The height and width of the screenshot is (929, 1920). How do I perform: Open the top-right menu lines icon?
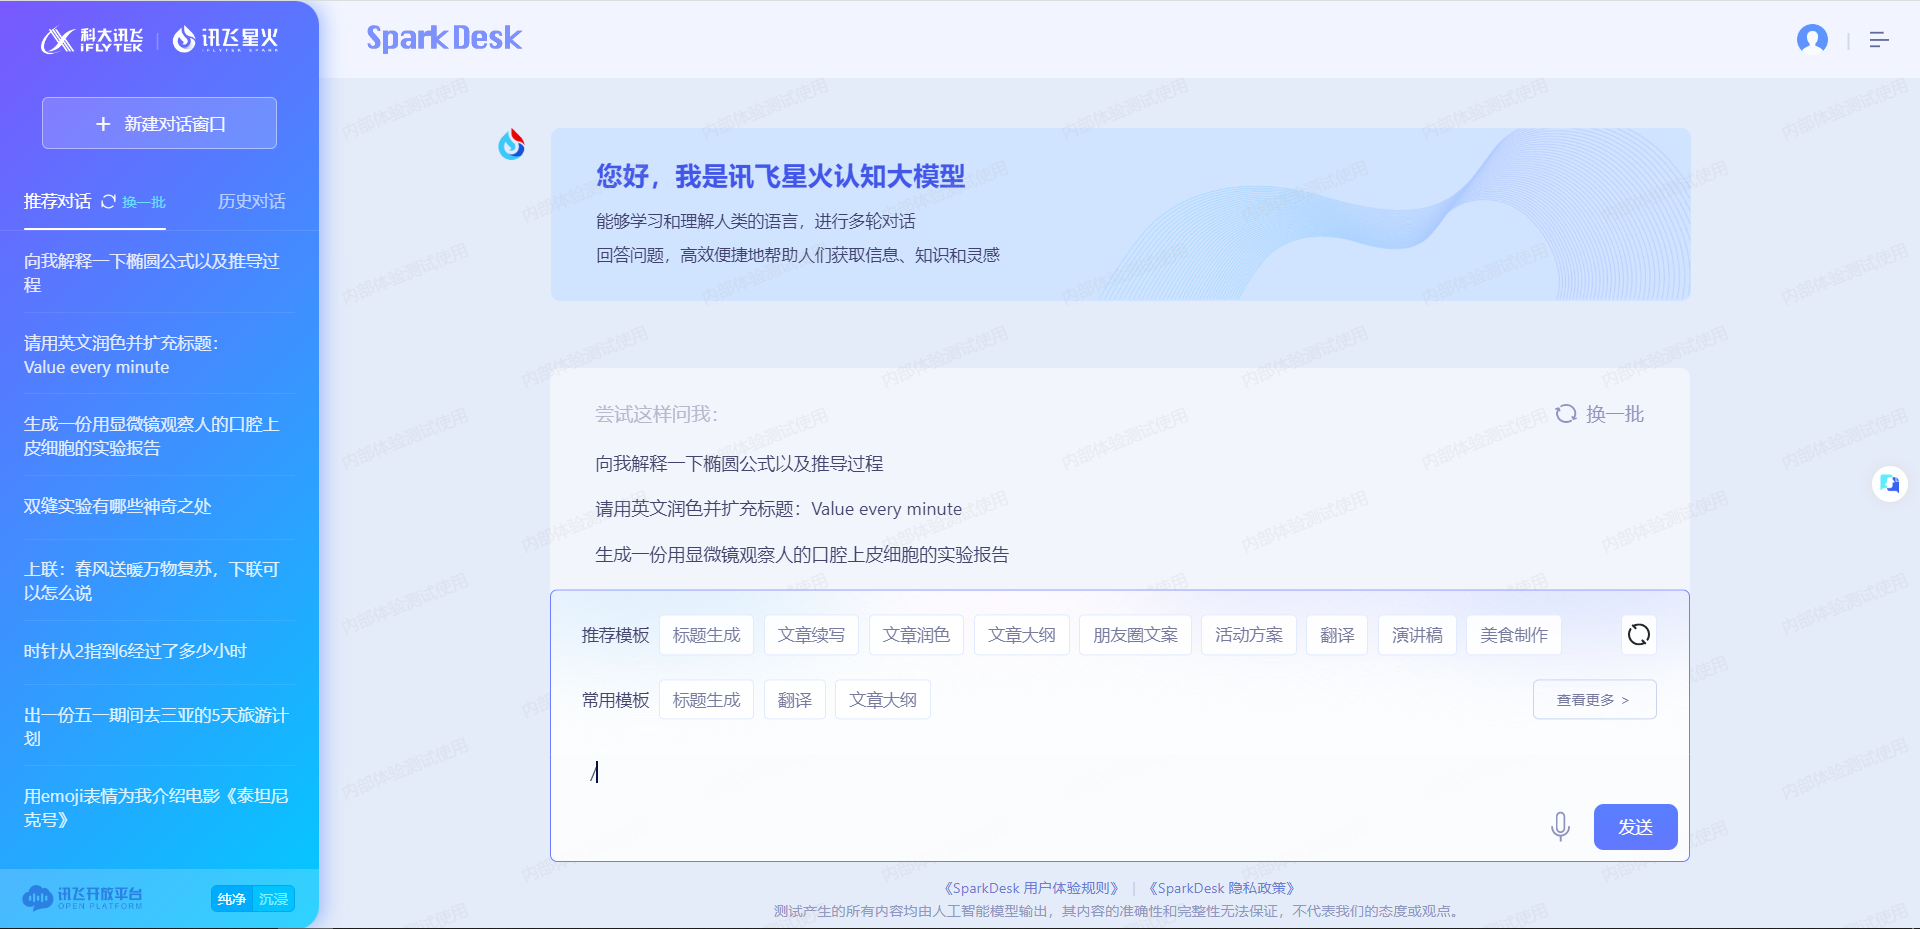1879,39
